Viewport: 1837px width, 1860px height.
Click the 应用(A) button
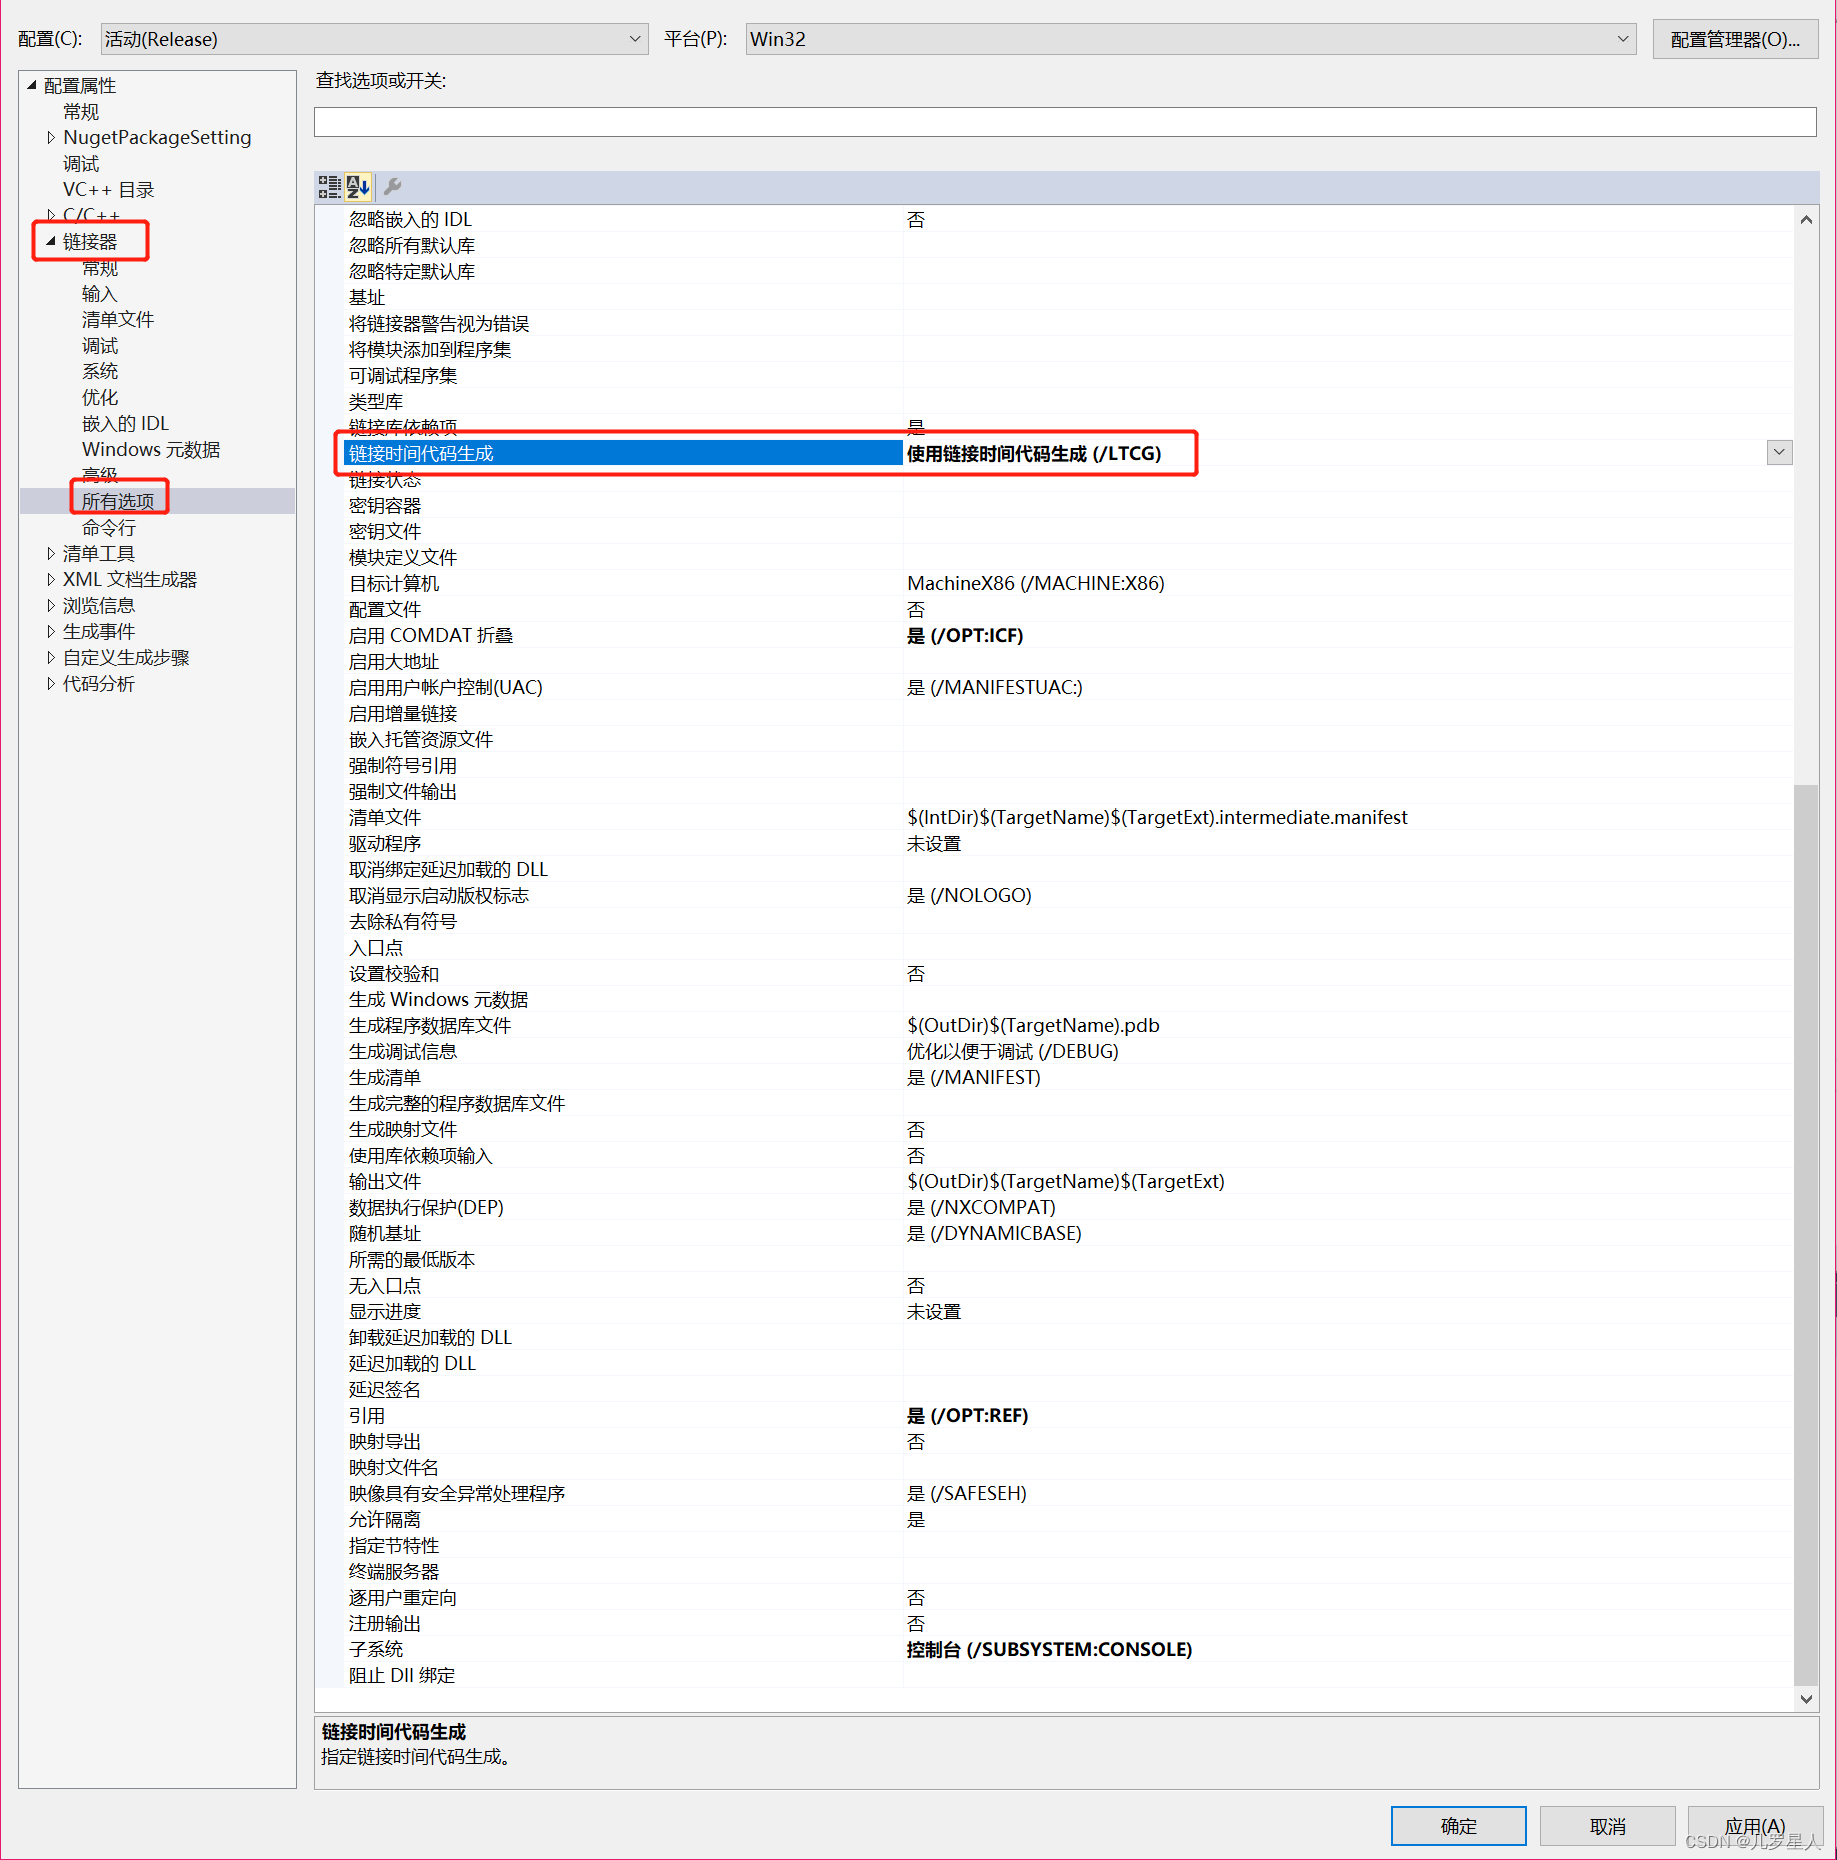1755,1826
